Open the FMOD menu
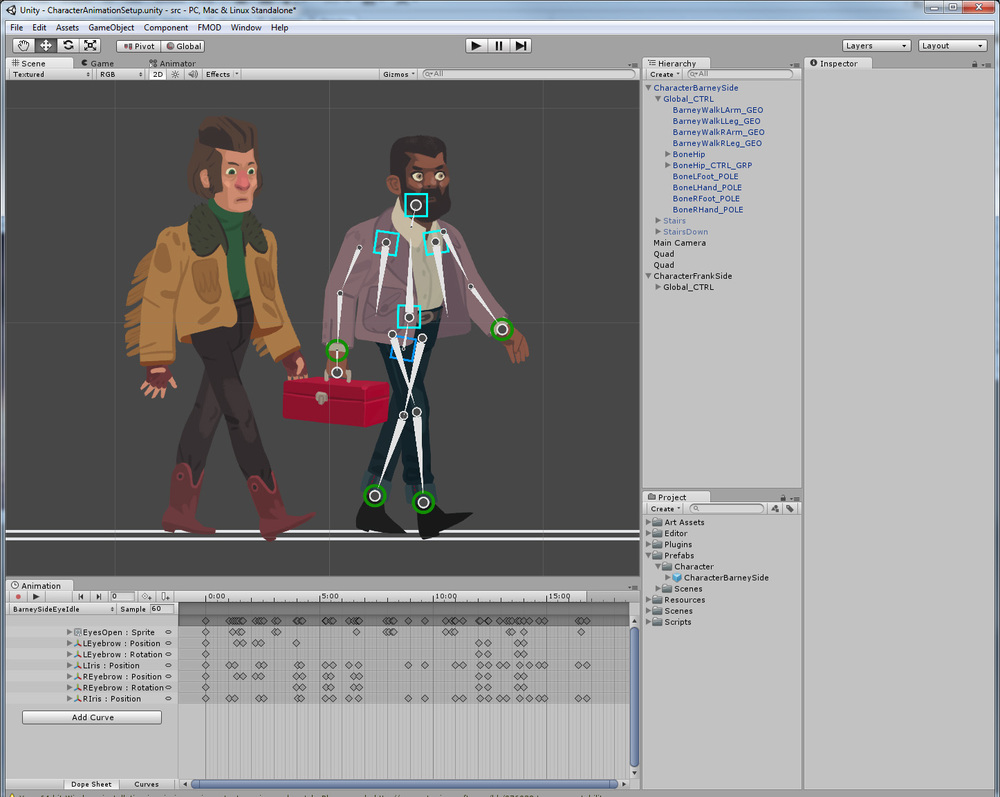 (209, 27)
